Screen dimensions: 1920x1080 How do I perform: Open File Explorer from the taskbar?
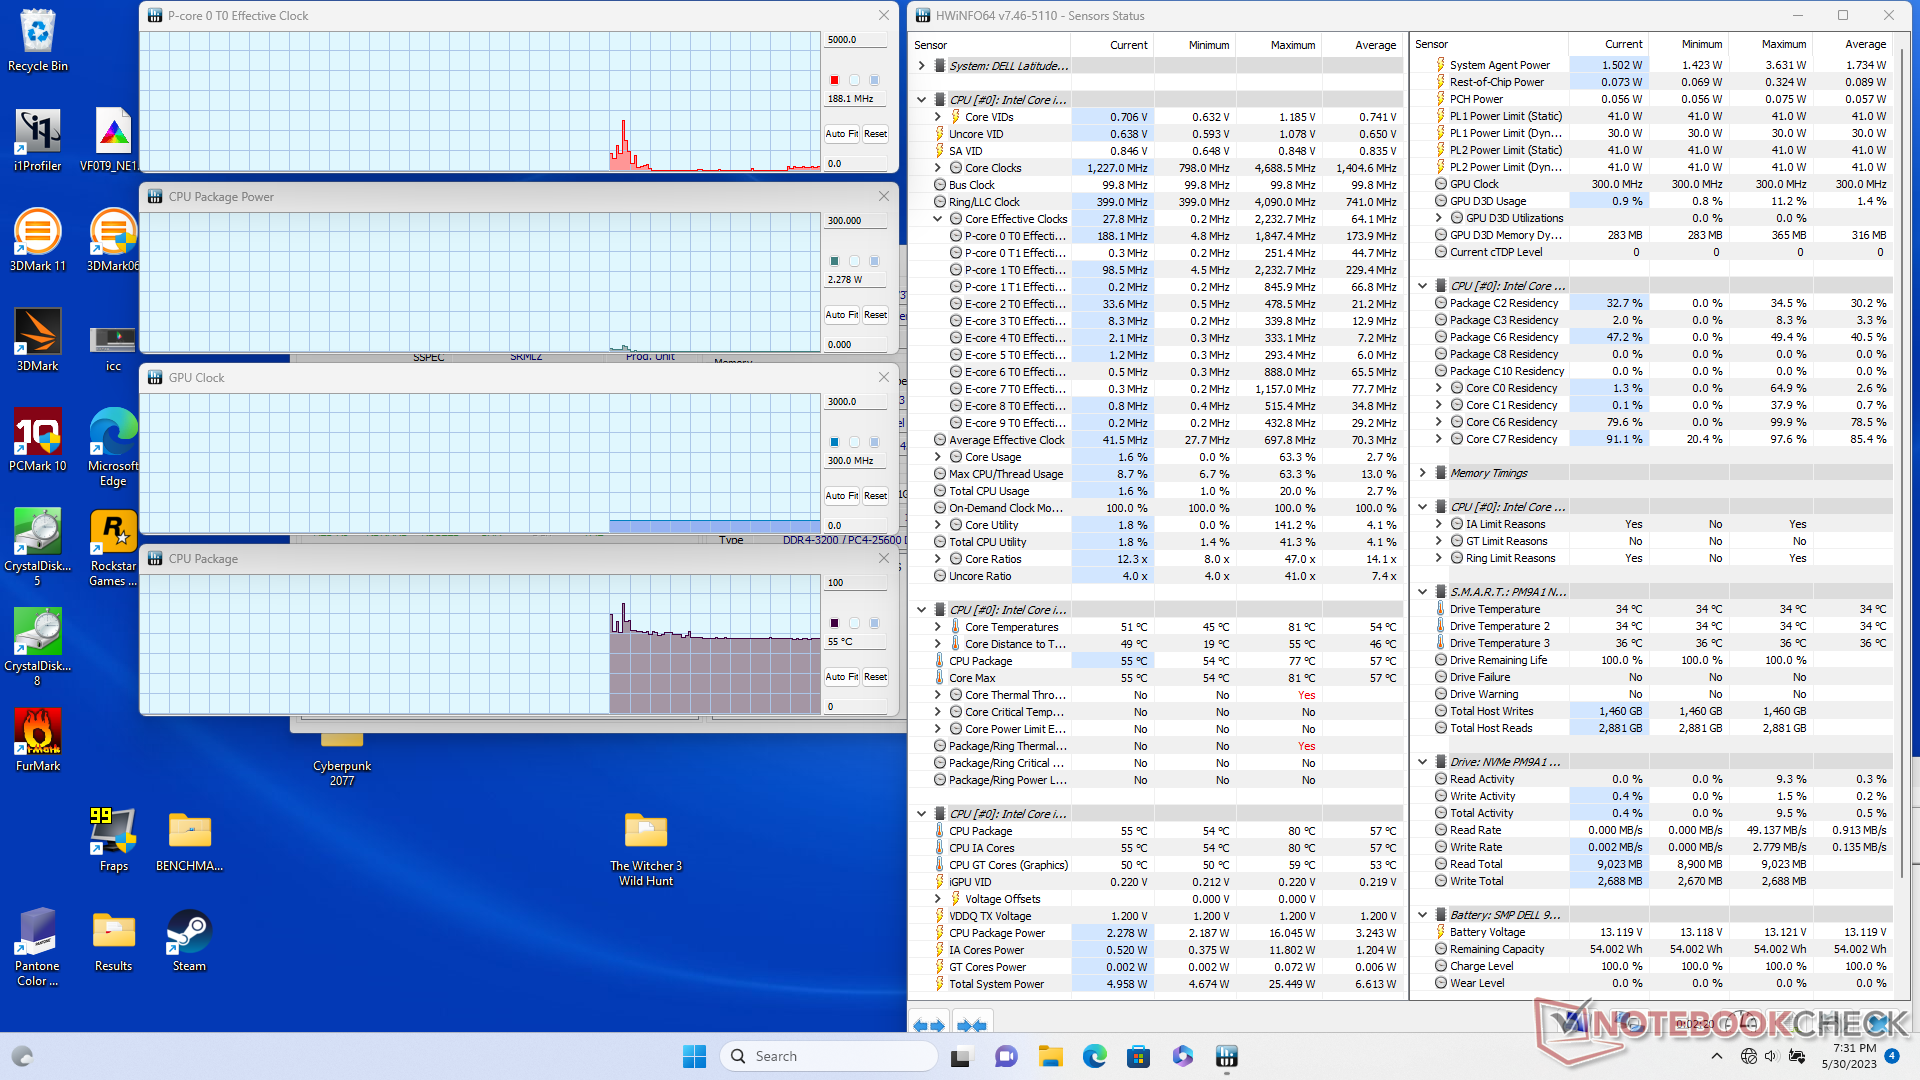tap(1050, 1056)
